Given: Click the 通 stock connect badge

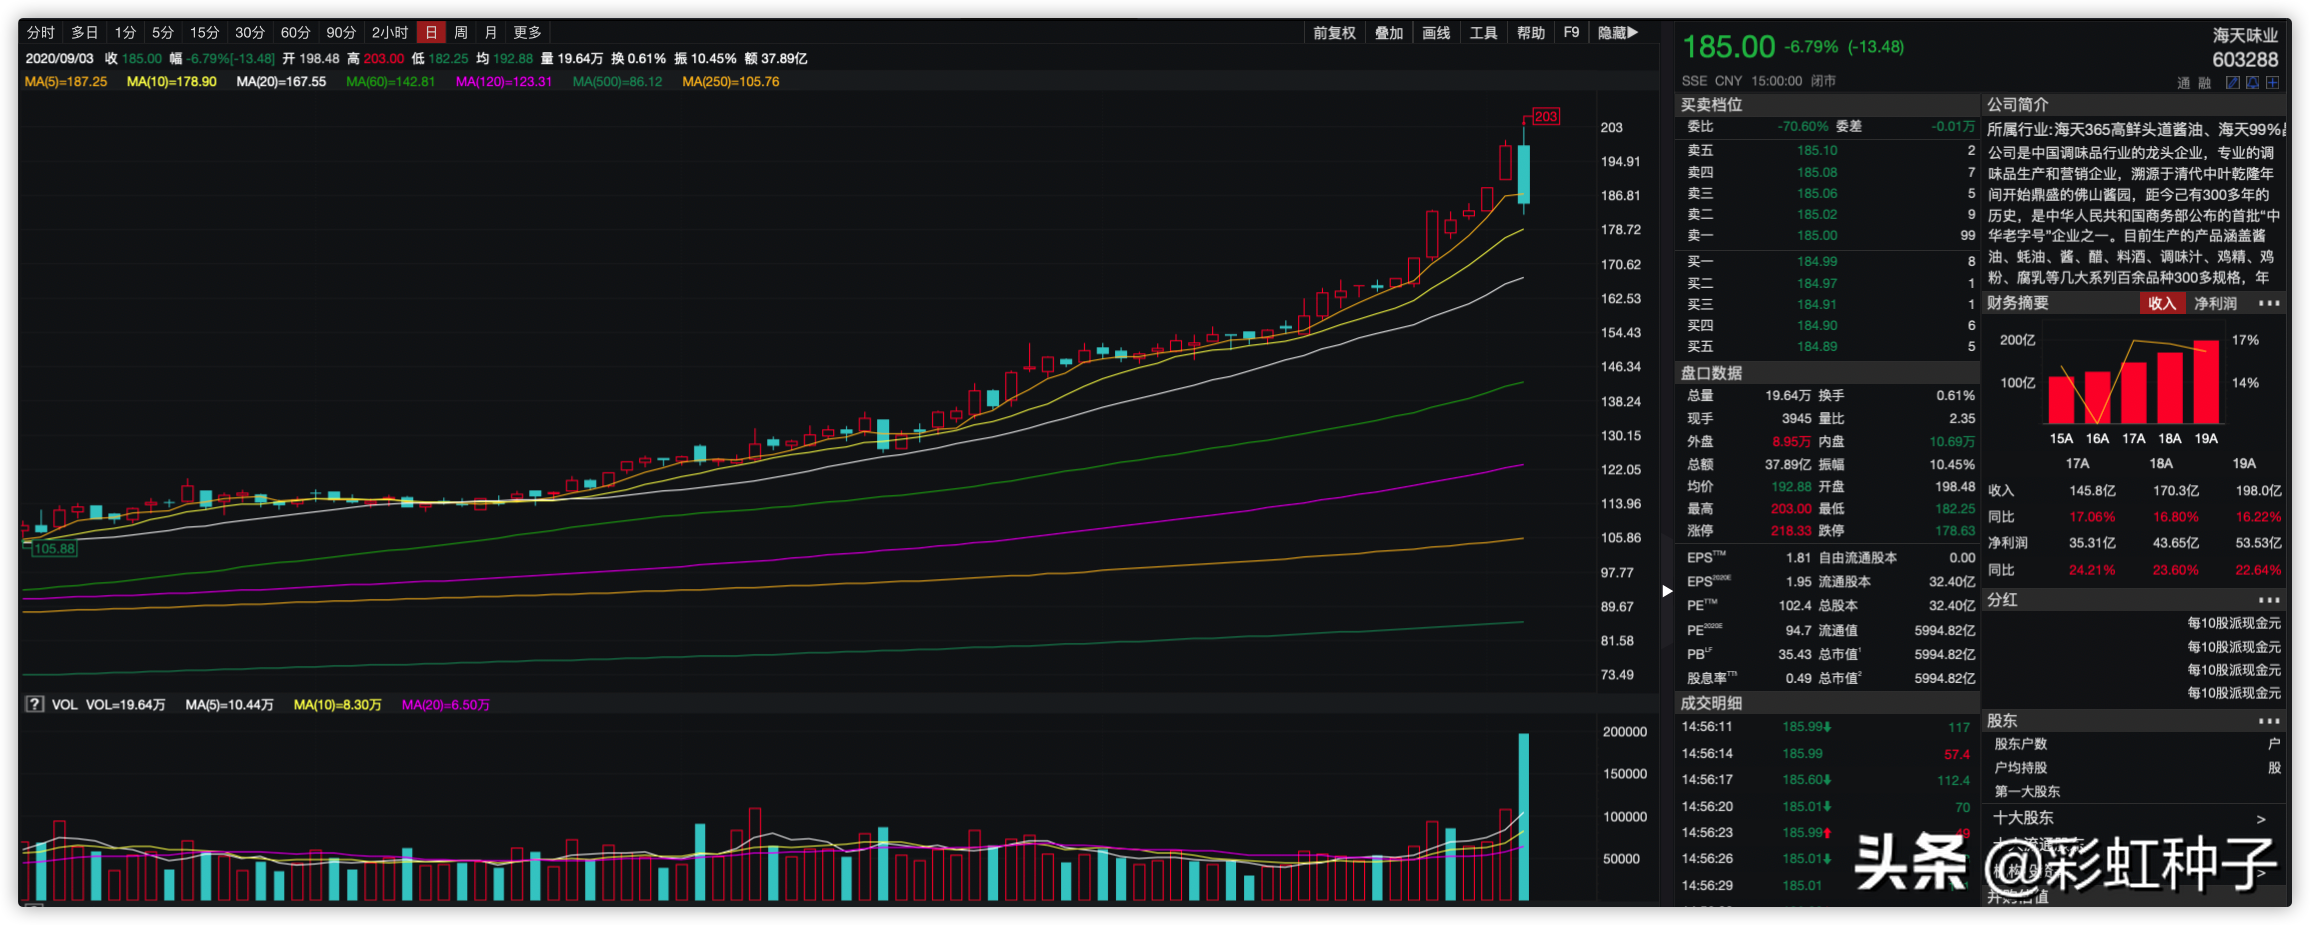Looking at the screenshot, I should pyautogui.click(x=2183, y=83).
